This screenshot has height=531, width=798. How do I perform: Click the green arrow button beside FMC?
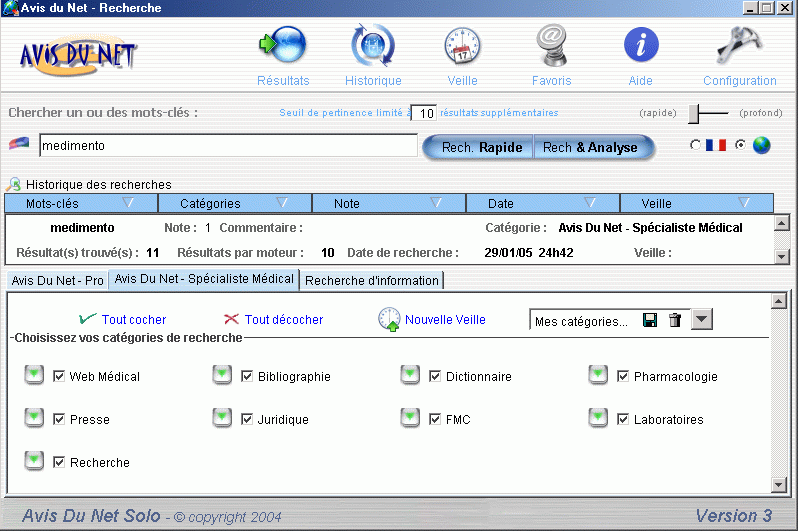[410, 418]
